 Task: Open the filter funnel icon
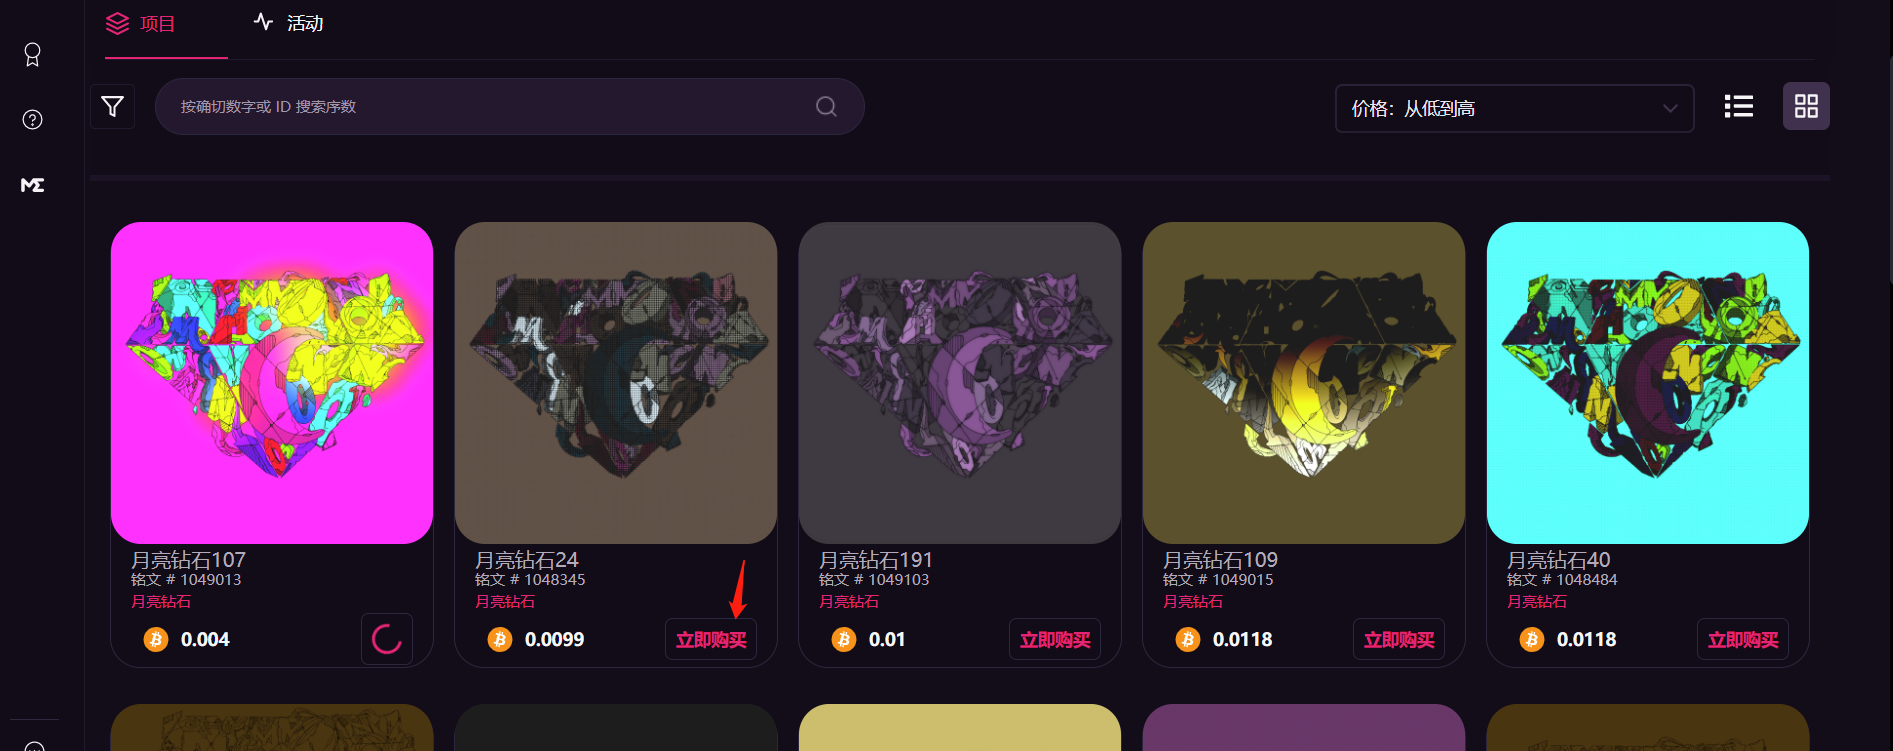112,106
